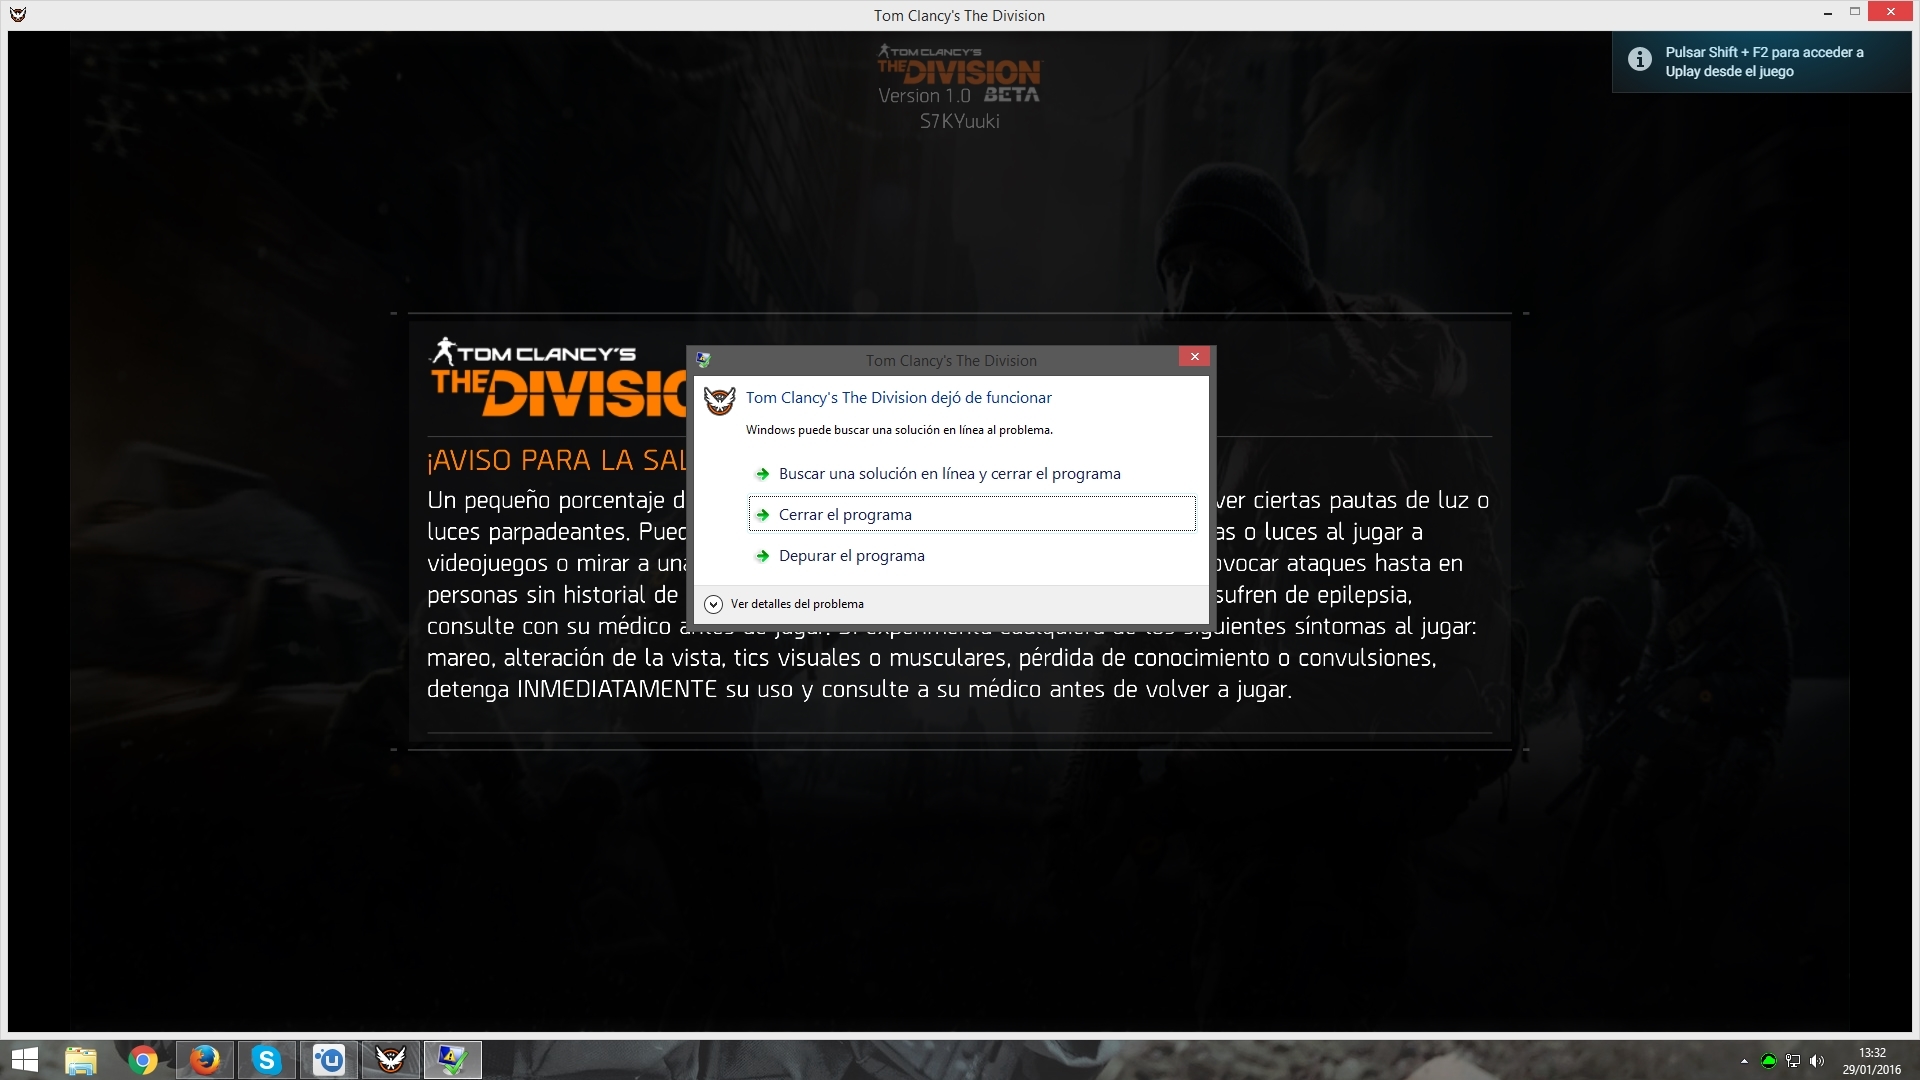Open clock showing 13:32
This screenshot has height=1080, width=1920.
coord(1872,1061)
